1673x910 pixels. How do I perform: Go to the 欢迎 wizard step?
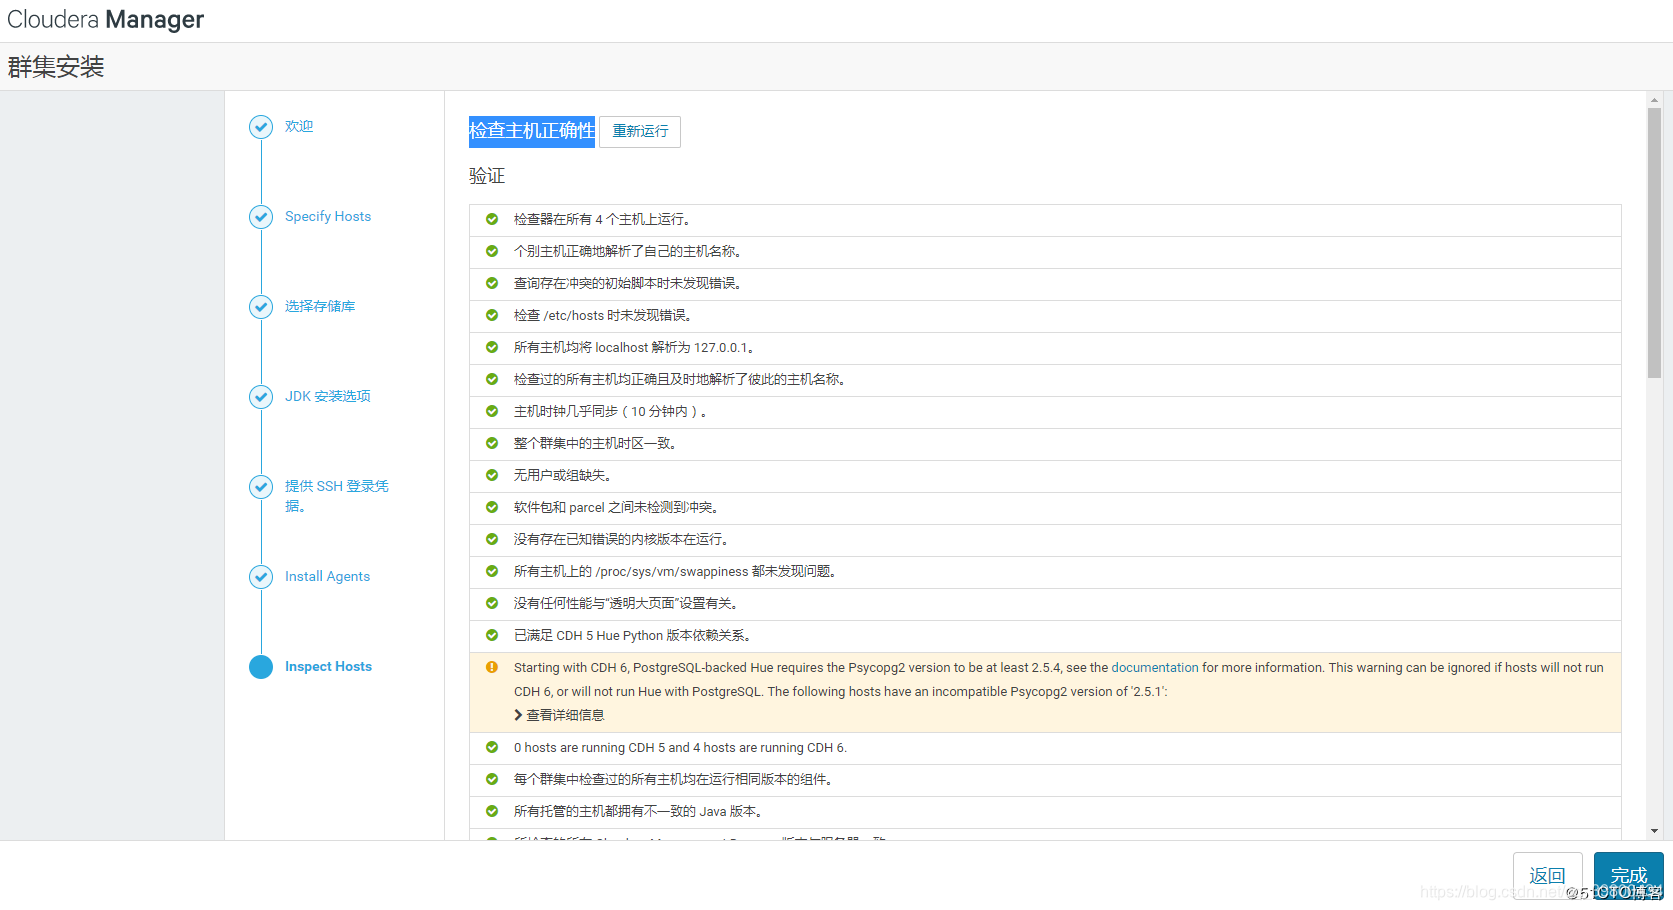click(299, 127)
